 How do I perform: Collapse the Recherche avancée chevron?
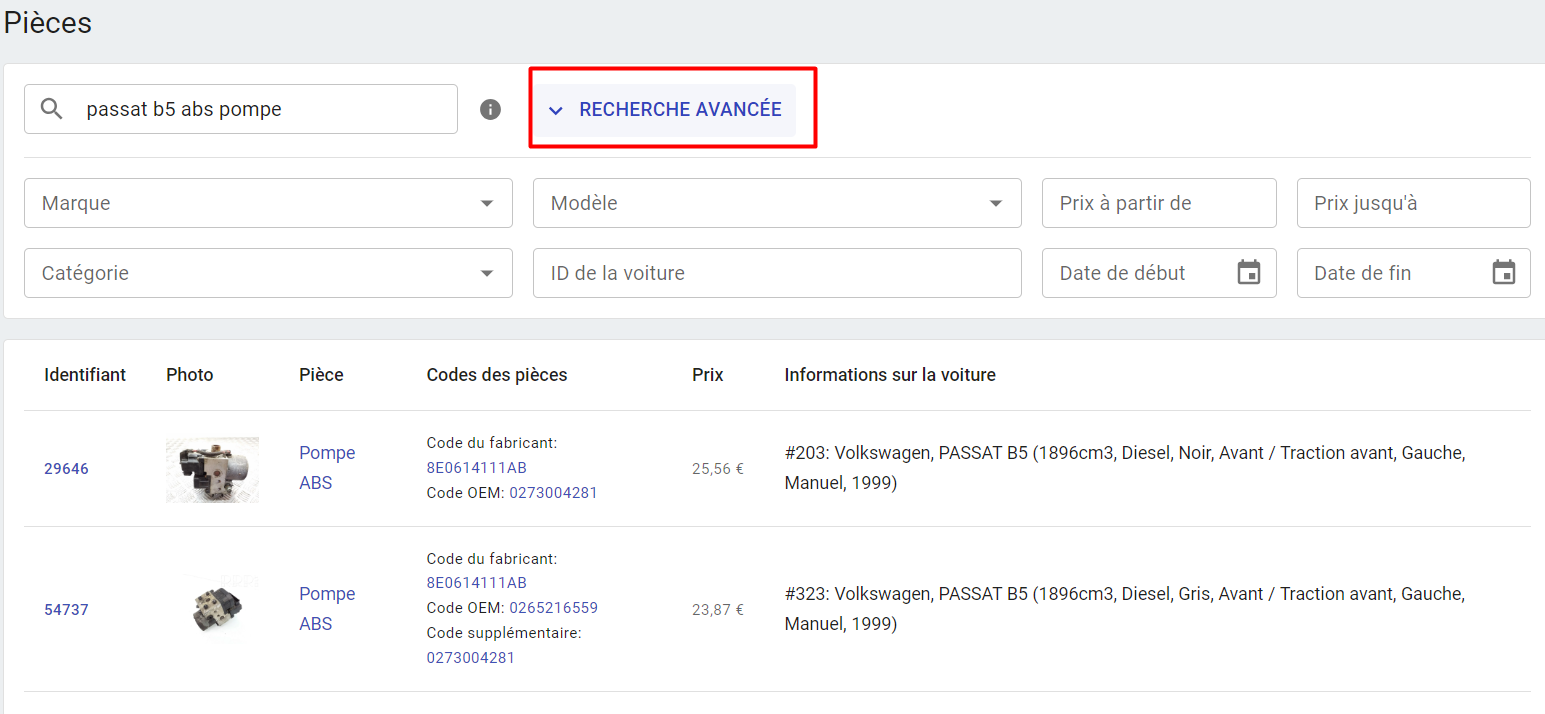[556, 110]
